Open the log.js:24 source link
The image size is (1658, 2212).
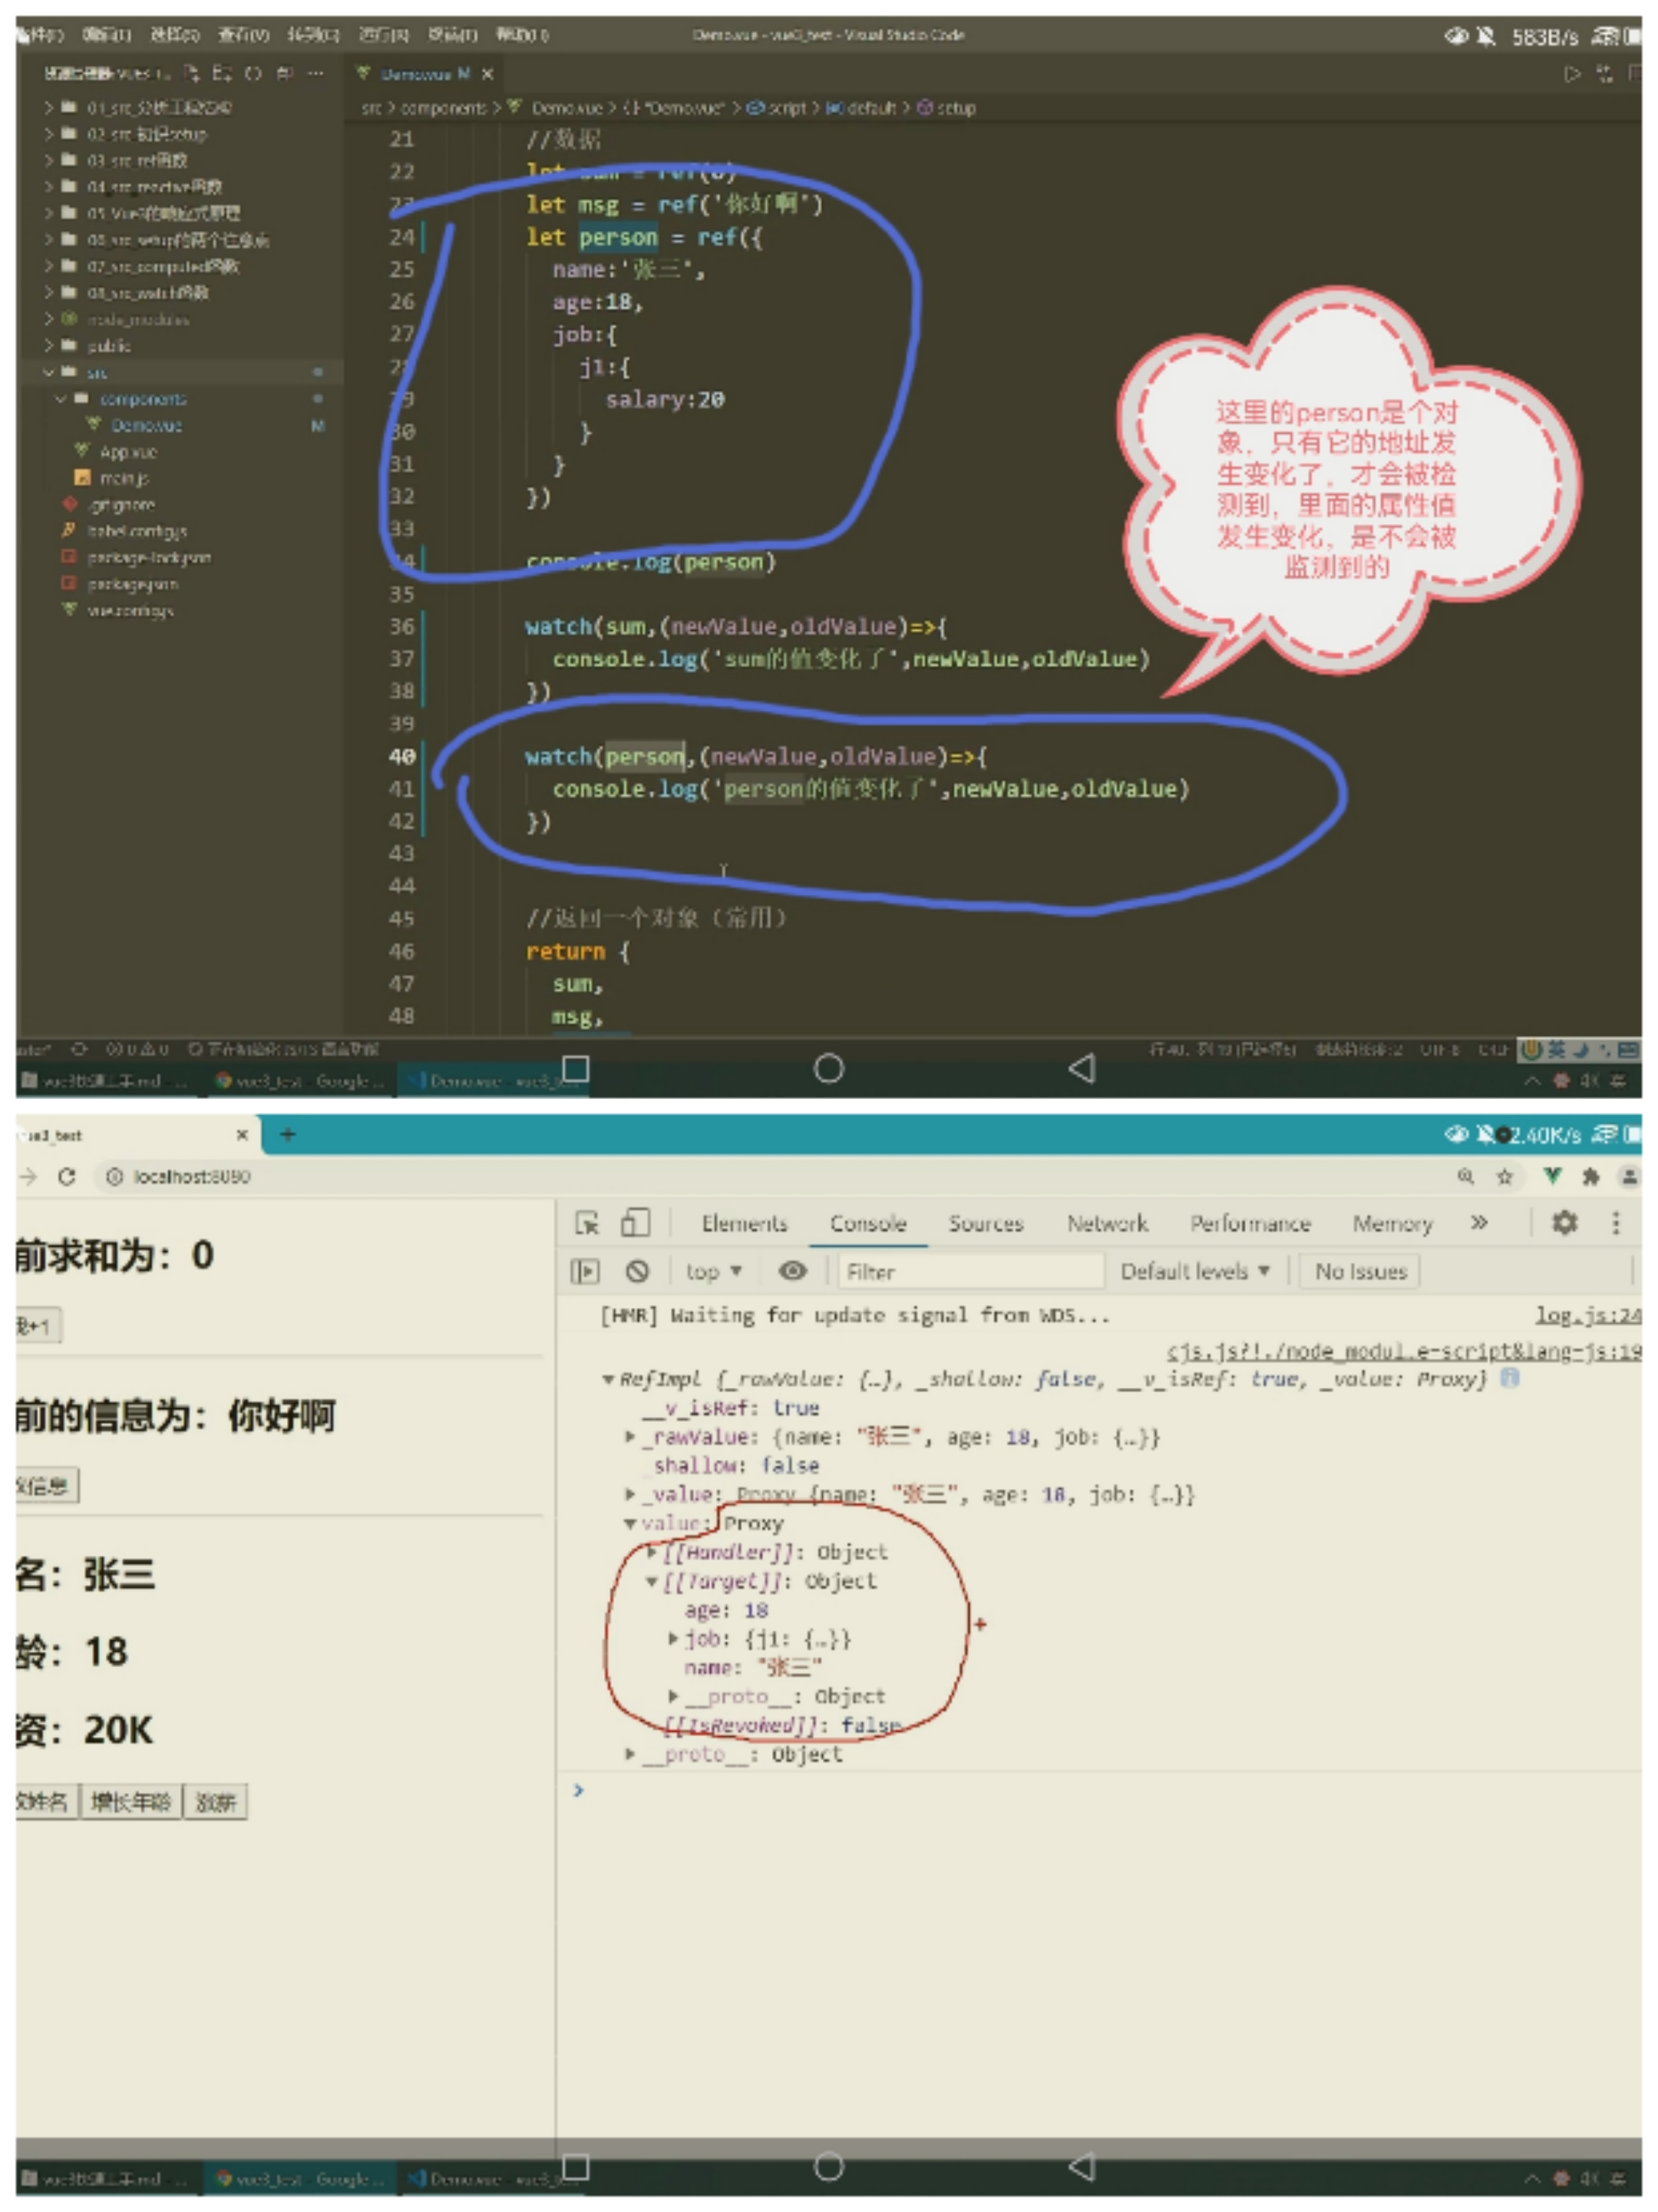1587,1315
